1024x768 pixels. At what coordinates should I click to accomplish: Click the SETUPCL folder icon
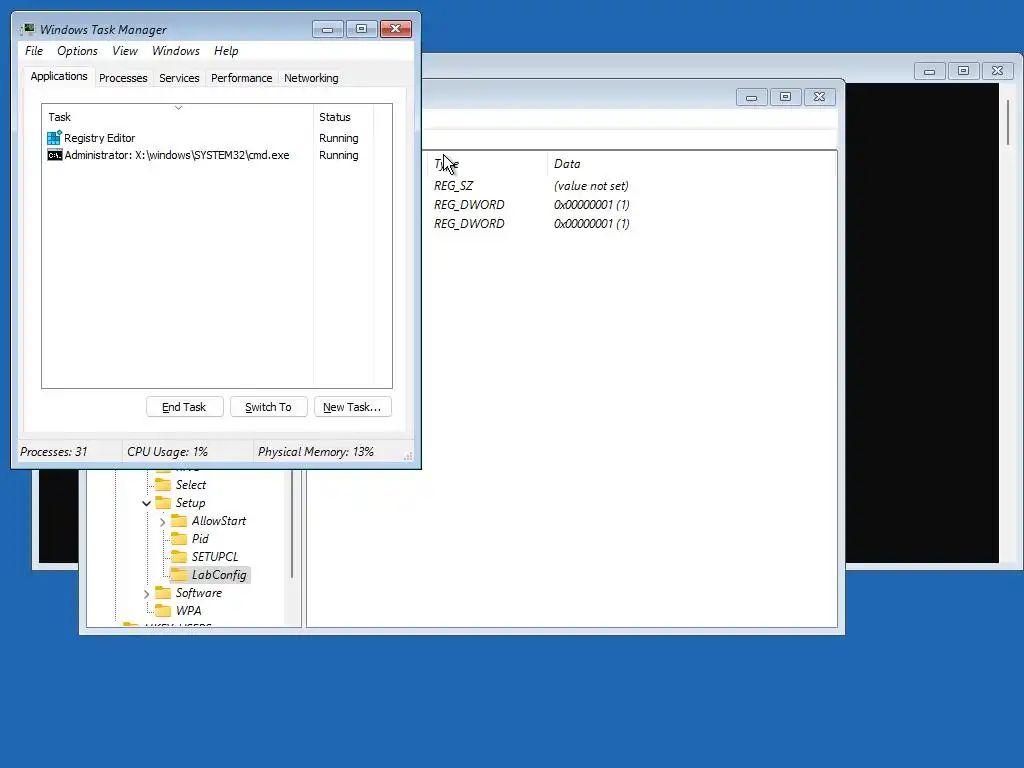click(178, 556)
